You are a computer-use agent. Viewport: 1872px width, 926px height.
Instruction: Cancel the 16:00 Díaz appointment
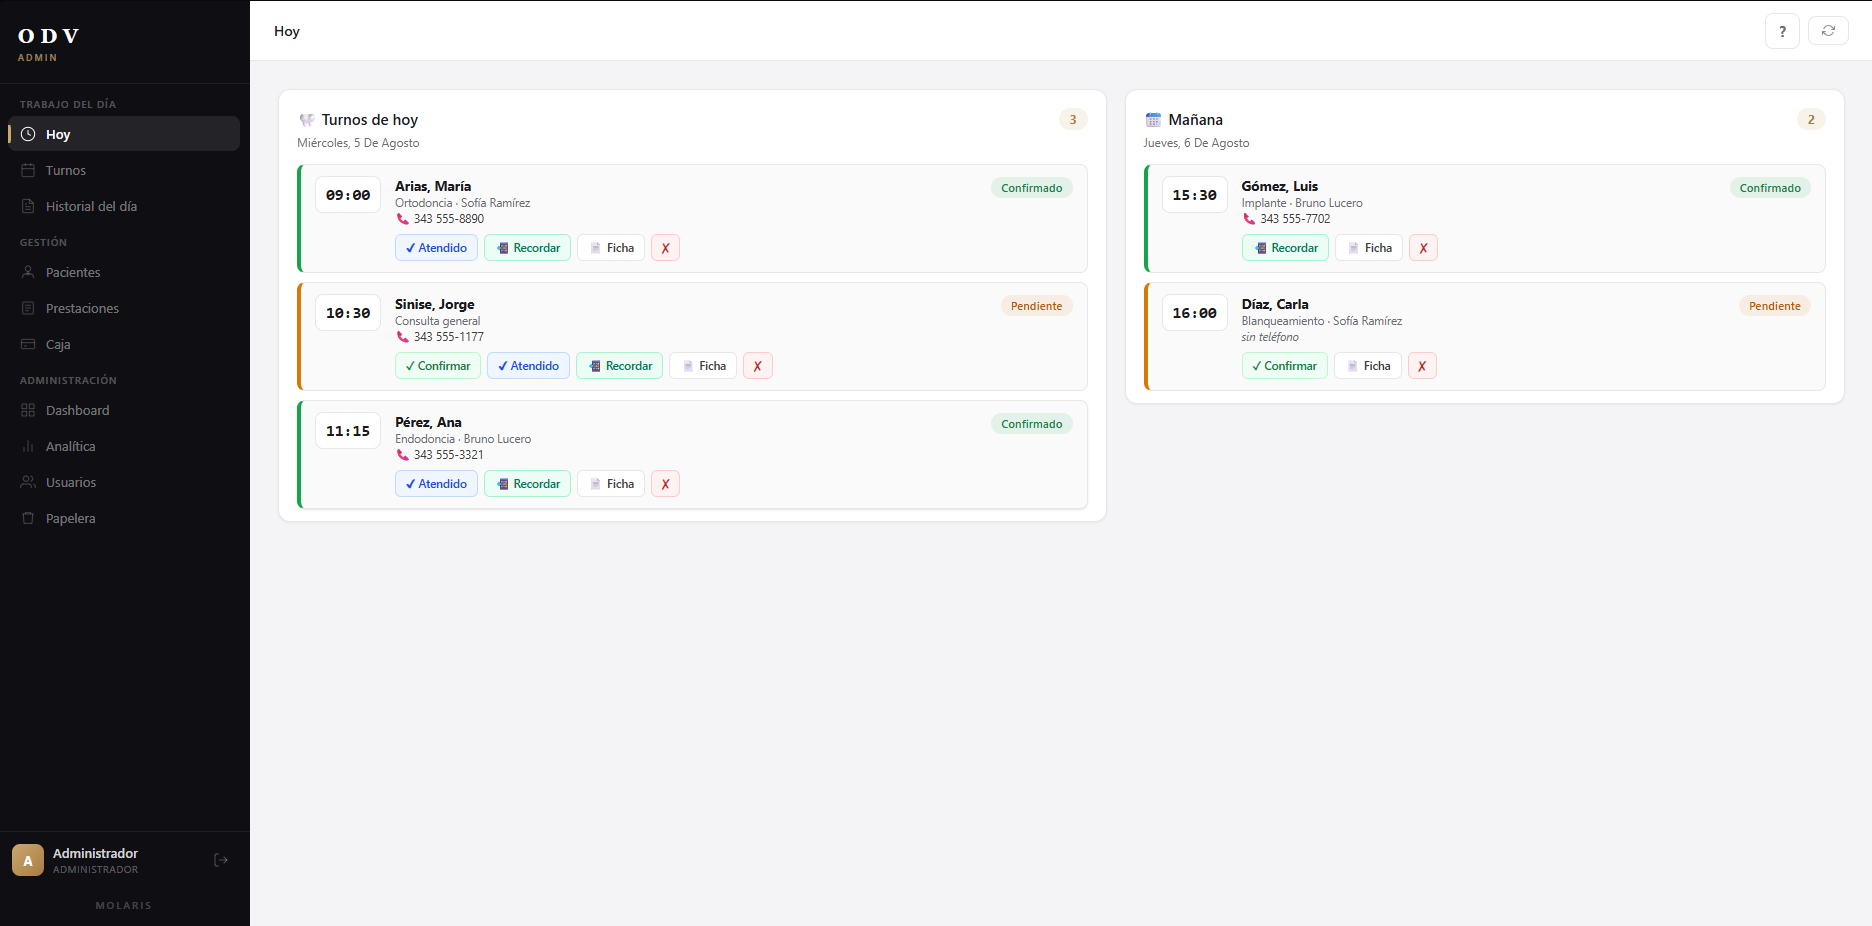1422,366
